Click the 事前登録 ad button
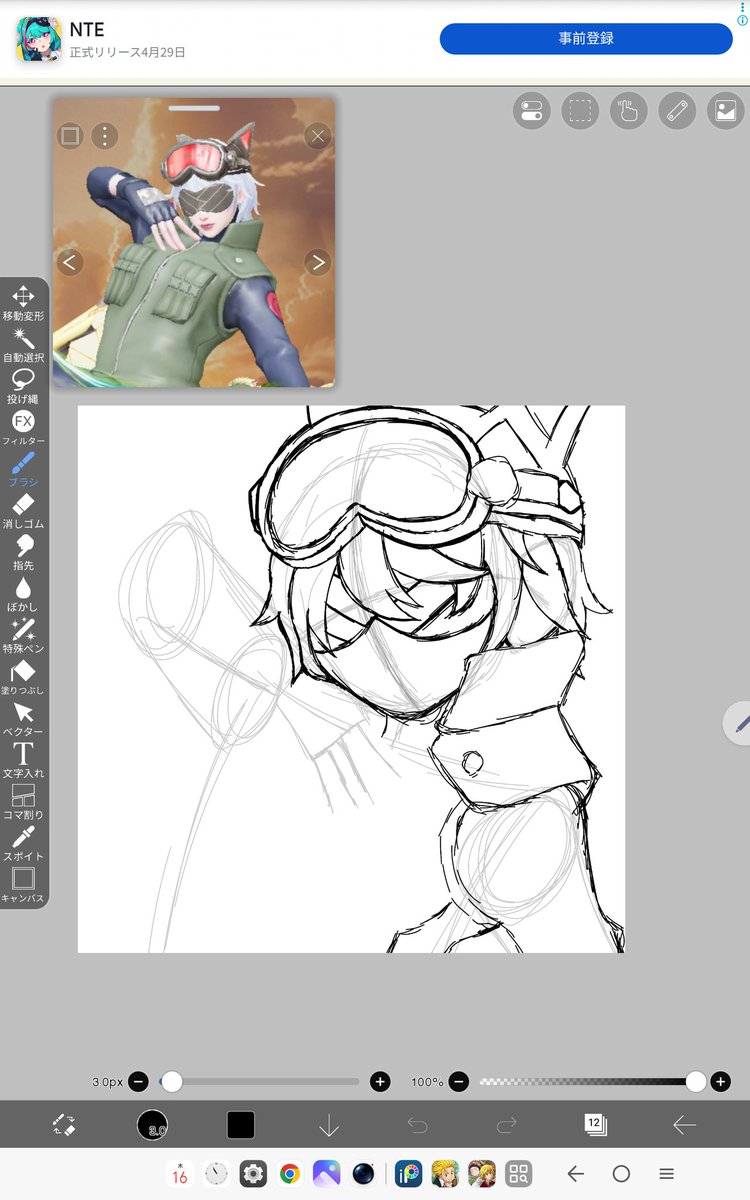 point(586,39)
